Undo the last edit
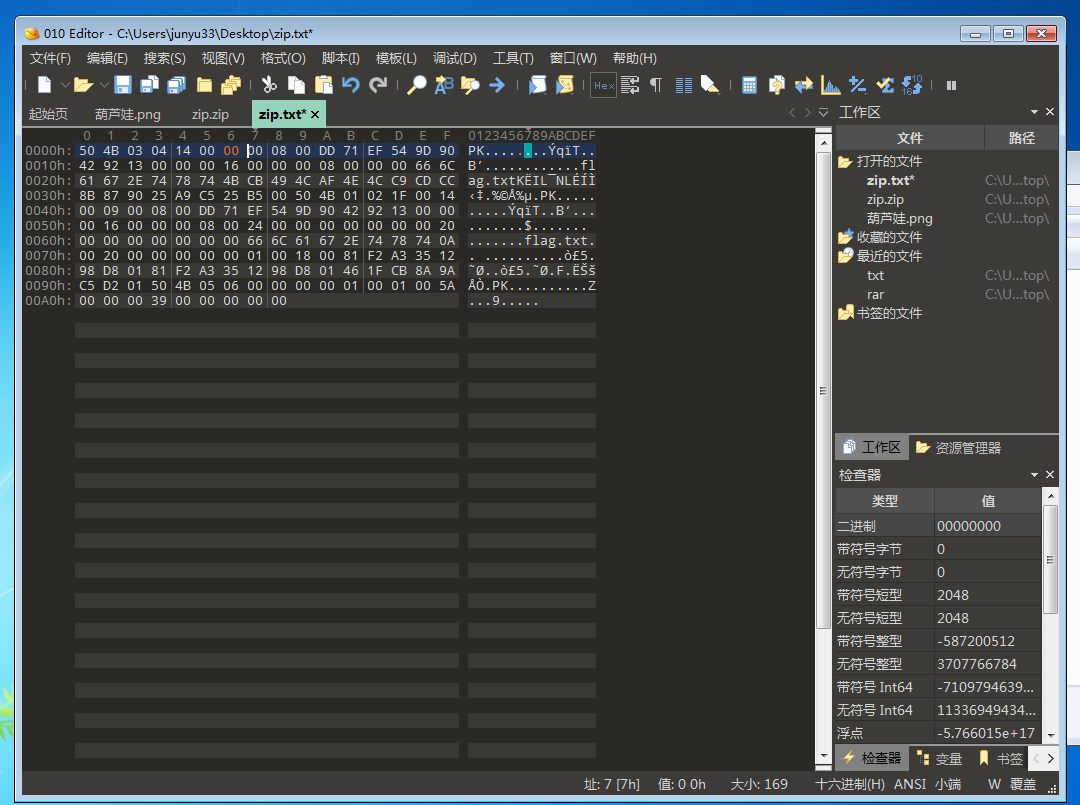This screenshot has height=805, width=1080. [x=351, y=85]
